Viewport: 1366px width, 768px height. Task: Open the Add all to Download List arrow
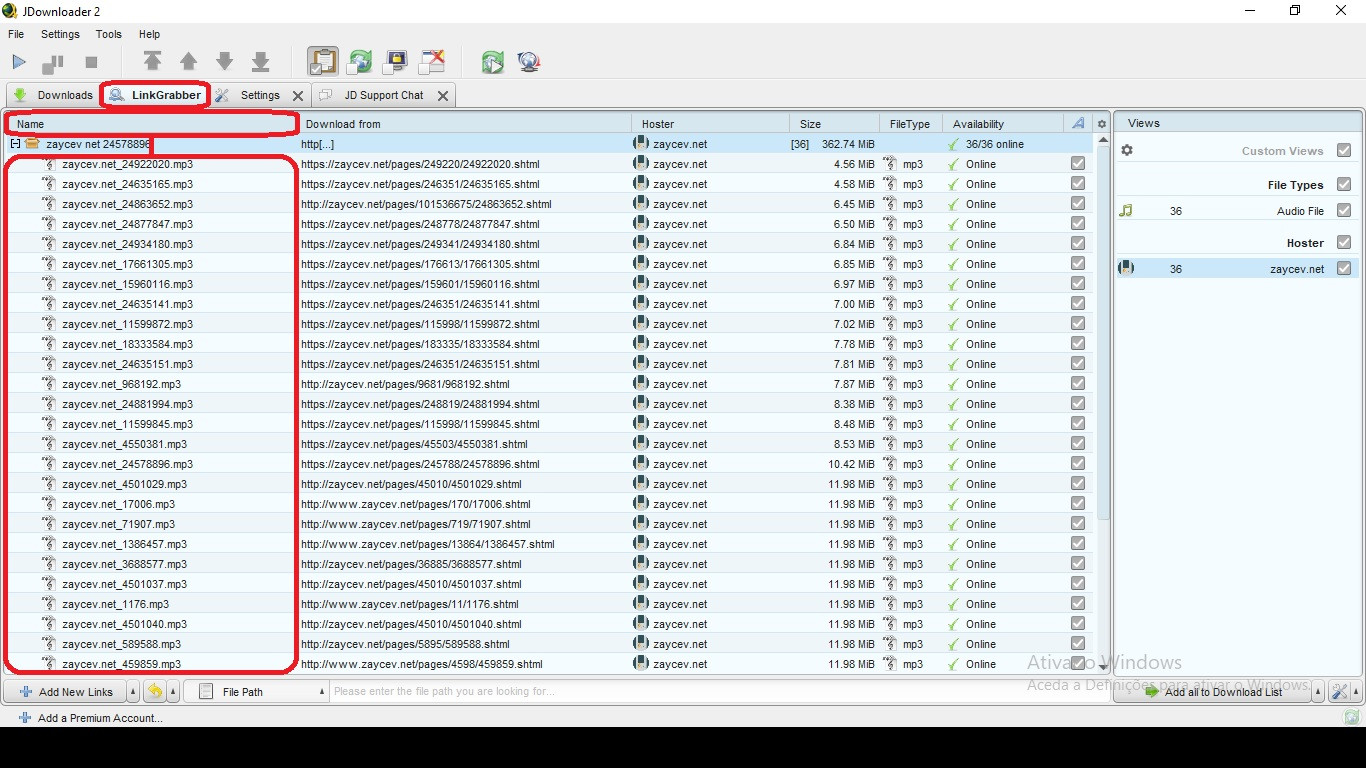1318,691
